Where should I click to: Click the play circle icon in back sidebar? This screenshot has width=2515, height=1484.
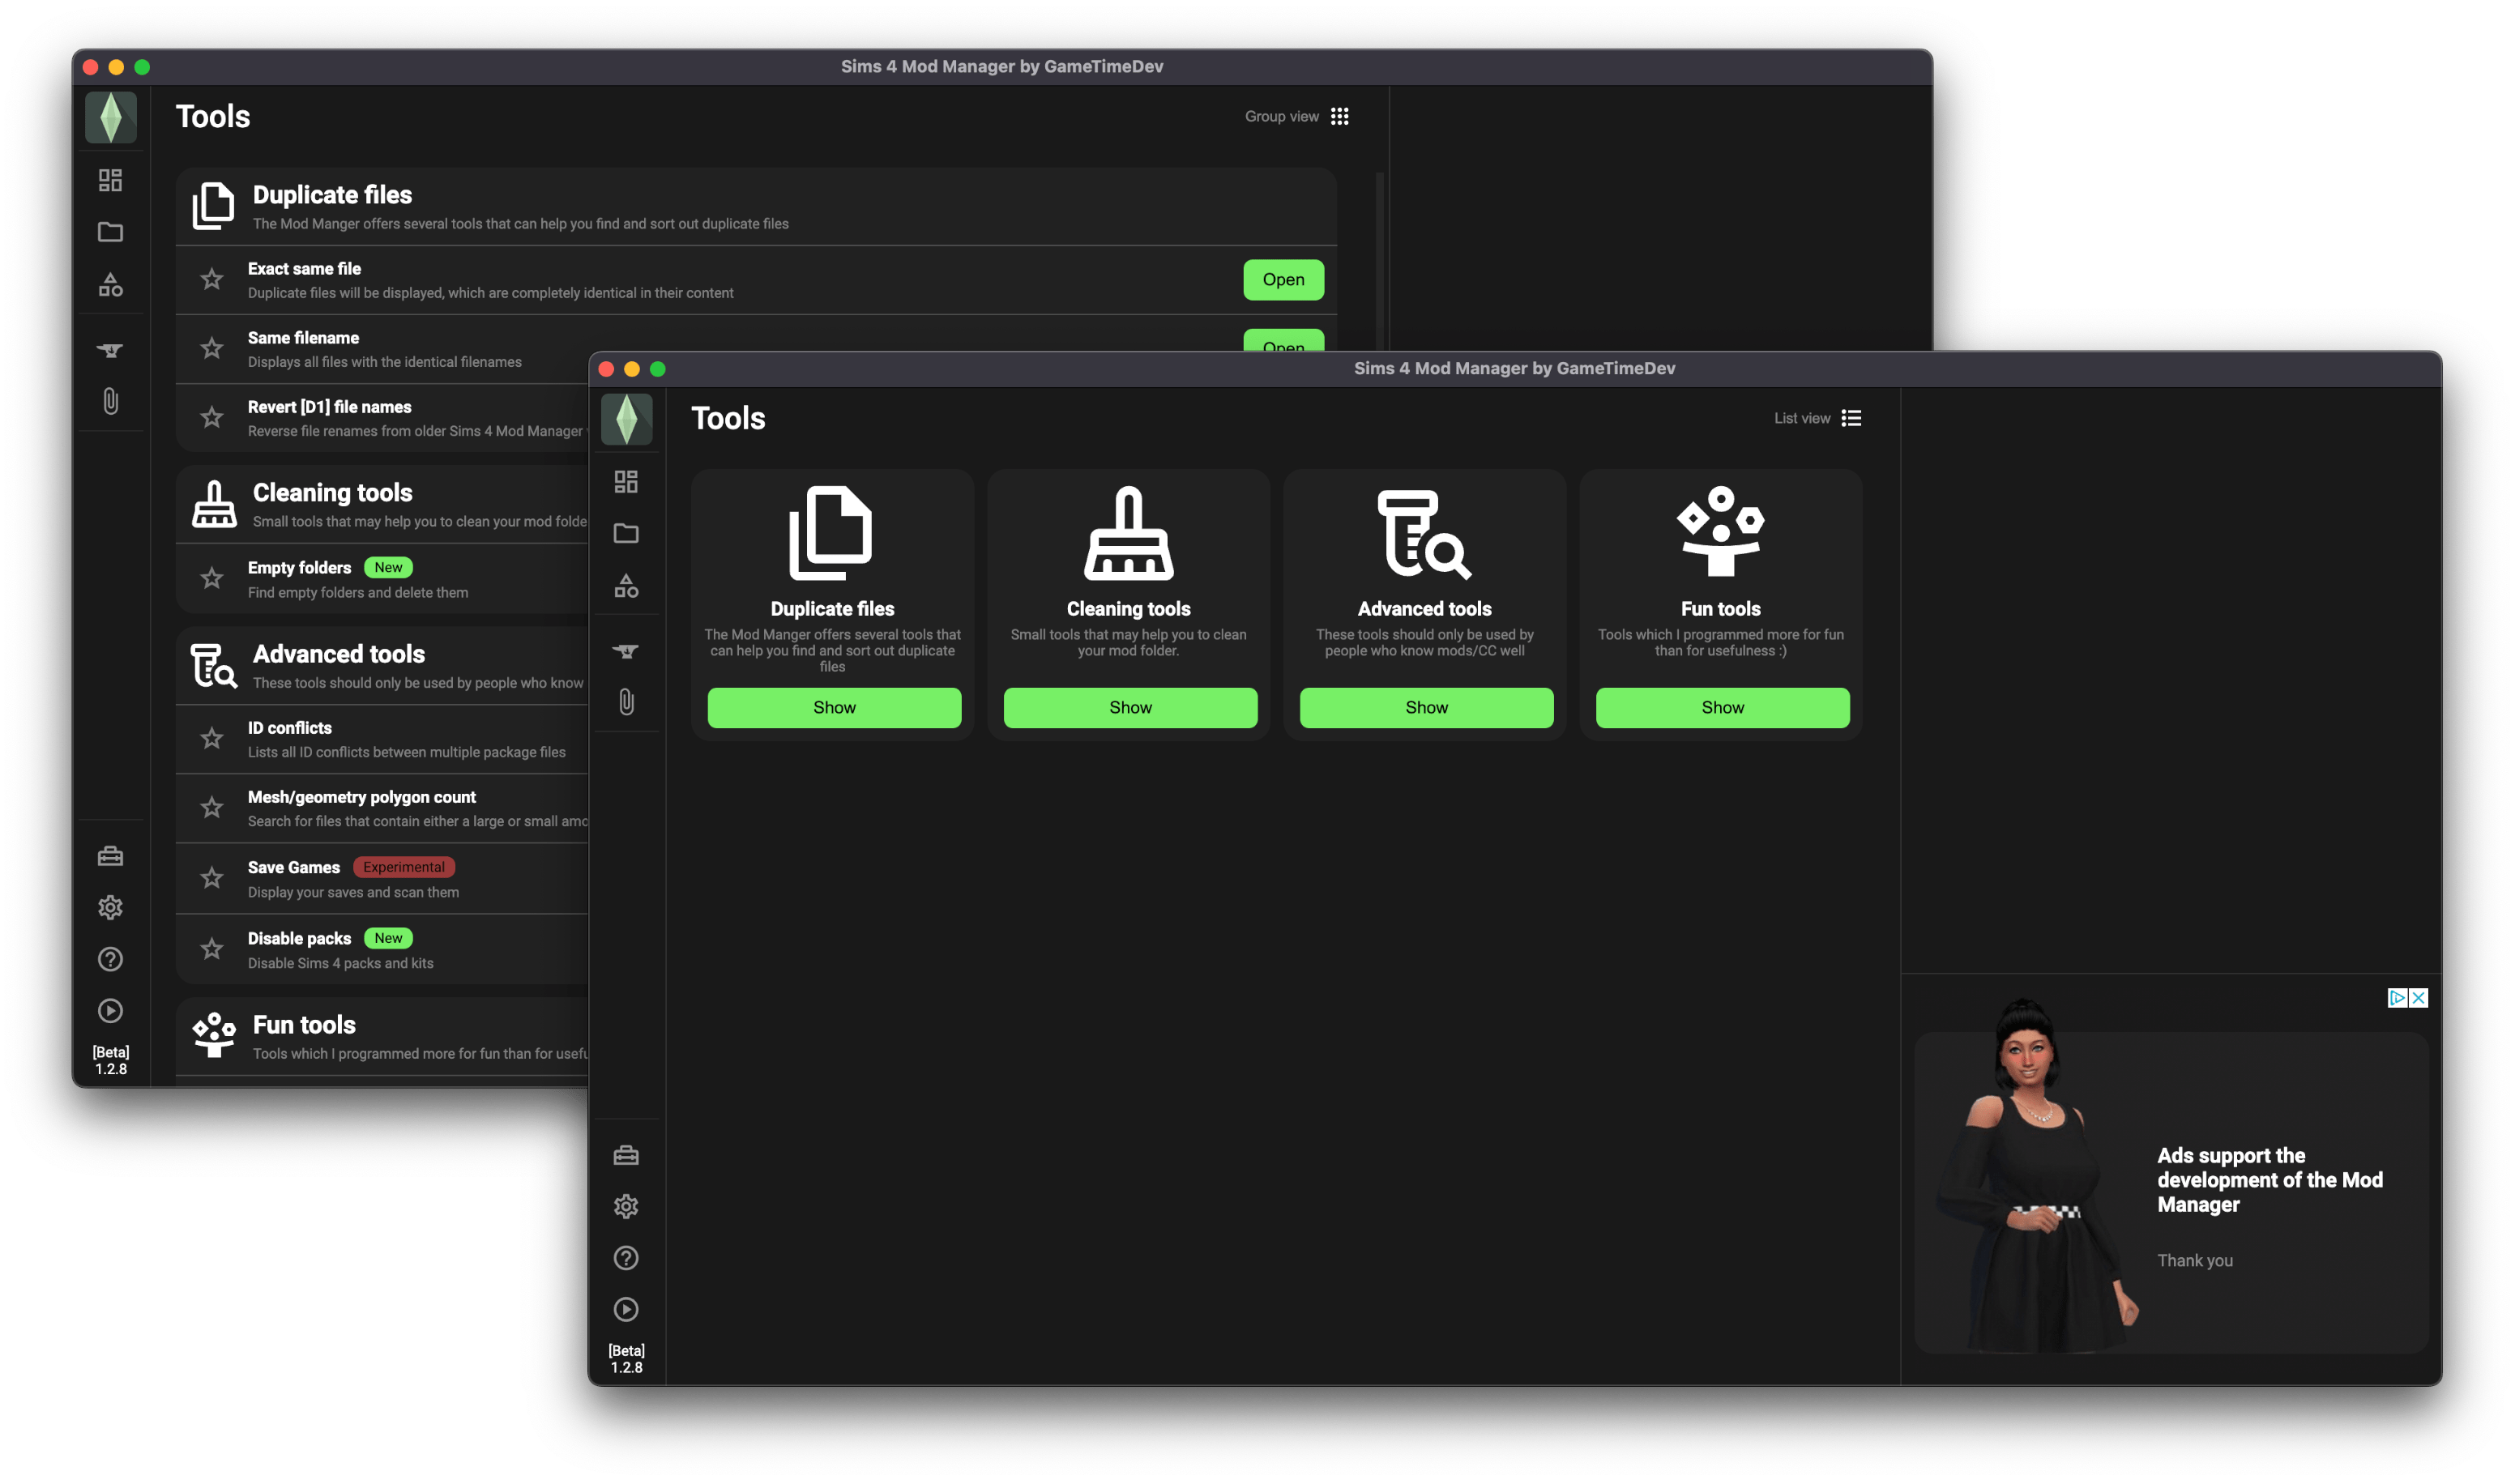110,1011
